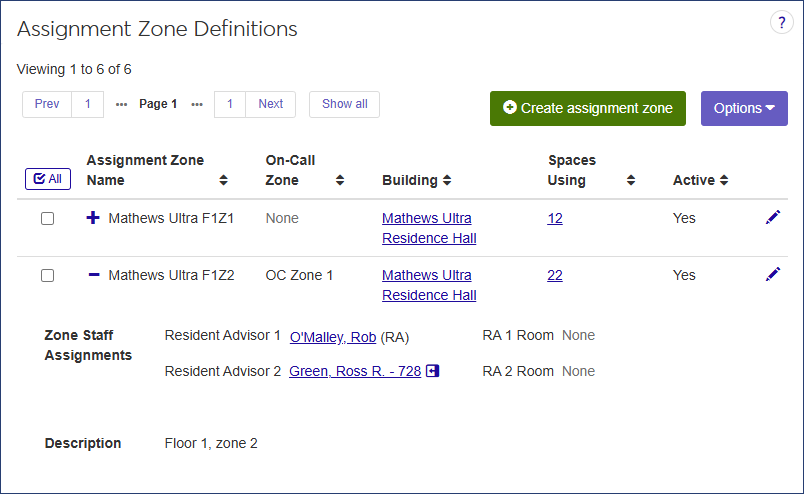
Task: Open O'Malley, Rob staff link
Action: [x=333, y=338]
